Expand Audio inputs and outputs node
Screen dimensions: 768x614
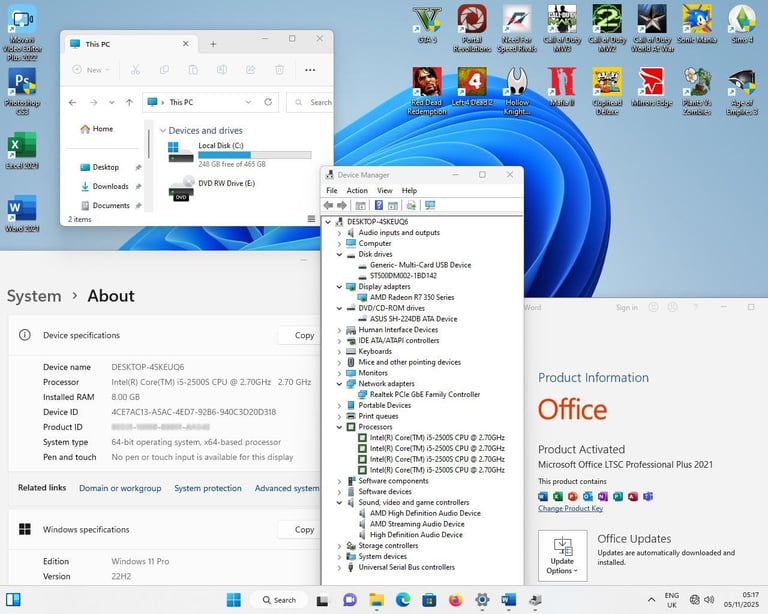coord(339,233)
